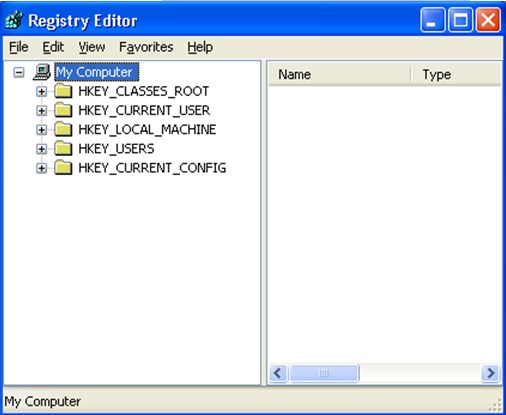Select the HKEY_USERS tree label
This screenshot has height=415, width=506.
pyautogui.click(x=116, y=149)
